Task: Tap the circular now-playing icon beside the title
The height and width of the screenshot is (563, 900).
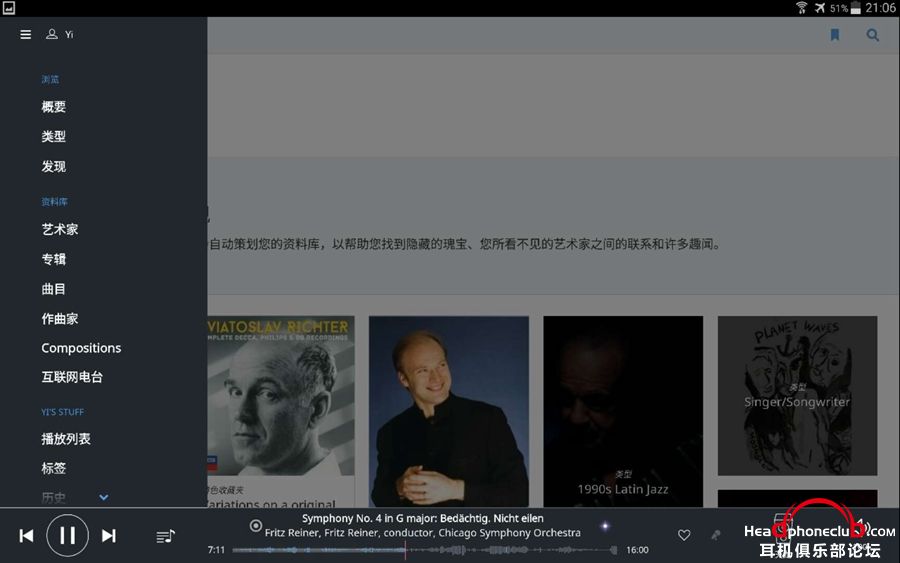Action: pos(256,525)
